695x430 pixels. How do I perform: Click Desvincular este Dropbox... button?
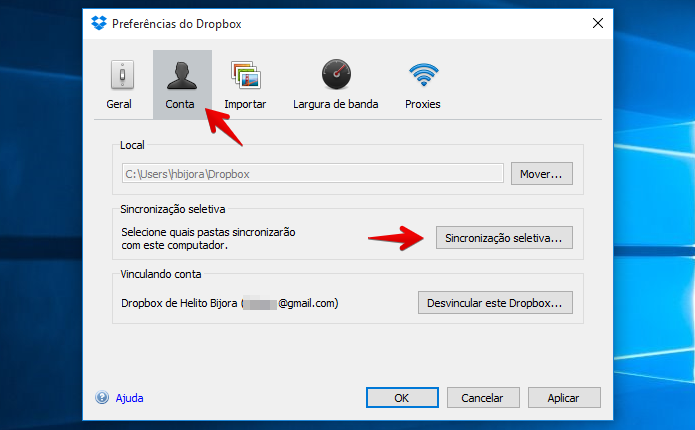495,303
